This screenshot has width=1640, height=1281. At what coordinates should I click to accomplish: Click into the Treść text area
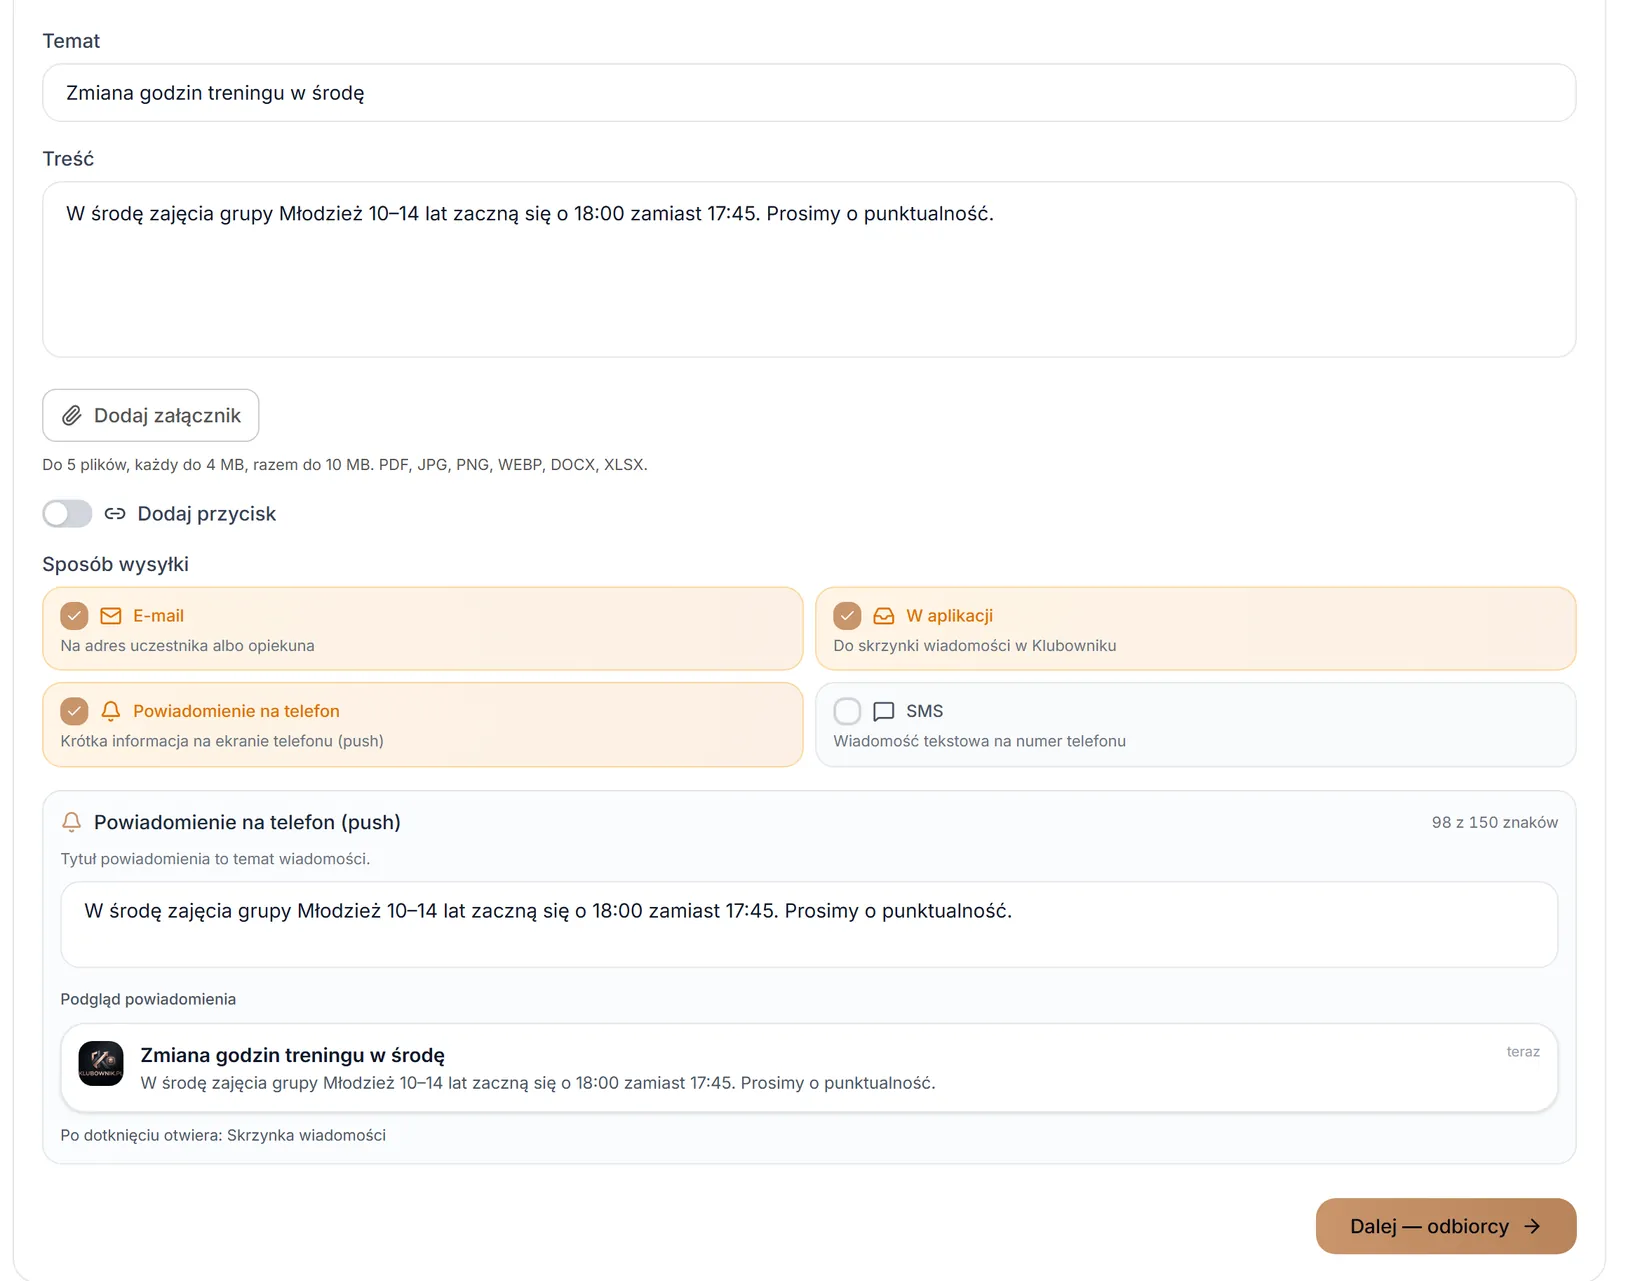click(809, 269)
